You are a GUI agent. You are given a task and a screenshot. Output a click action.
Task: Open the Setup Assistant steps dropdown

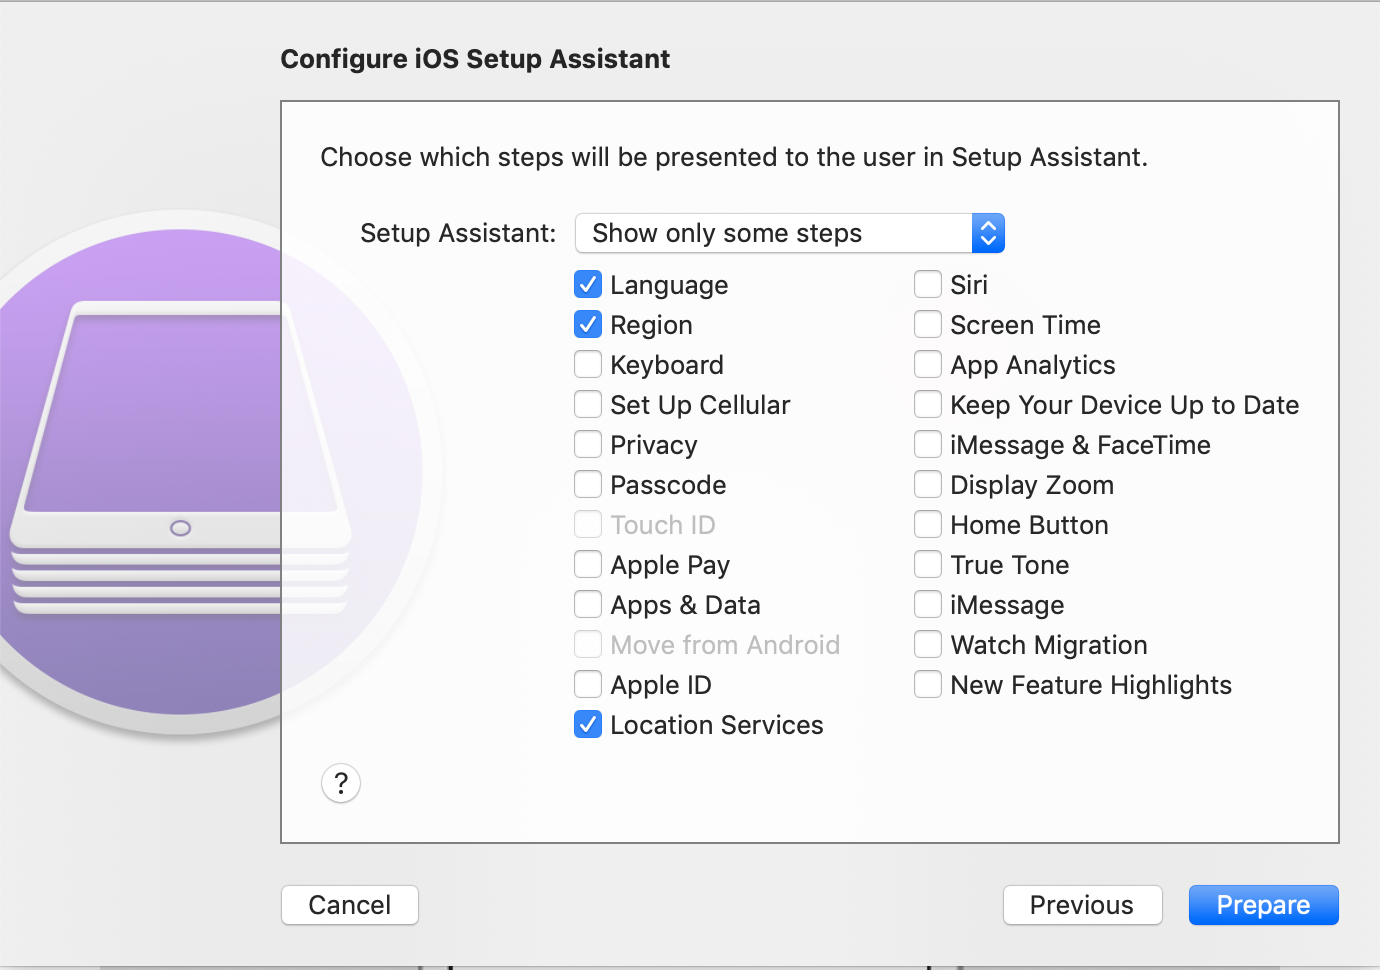[789, 233]
